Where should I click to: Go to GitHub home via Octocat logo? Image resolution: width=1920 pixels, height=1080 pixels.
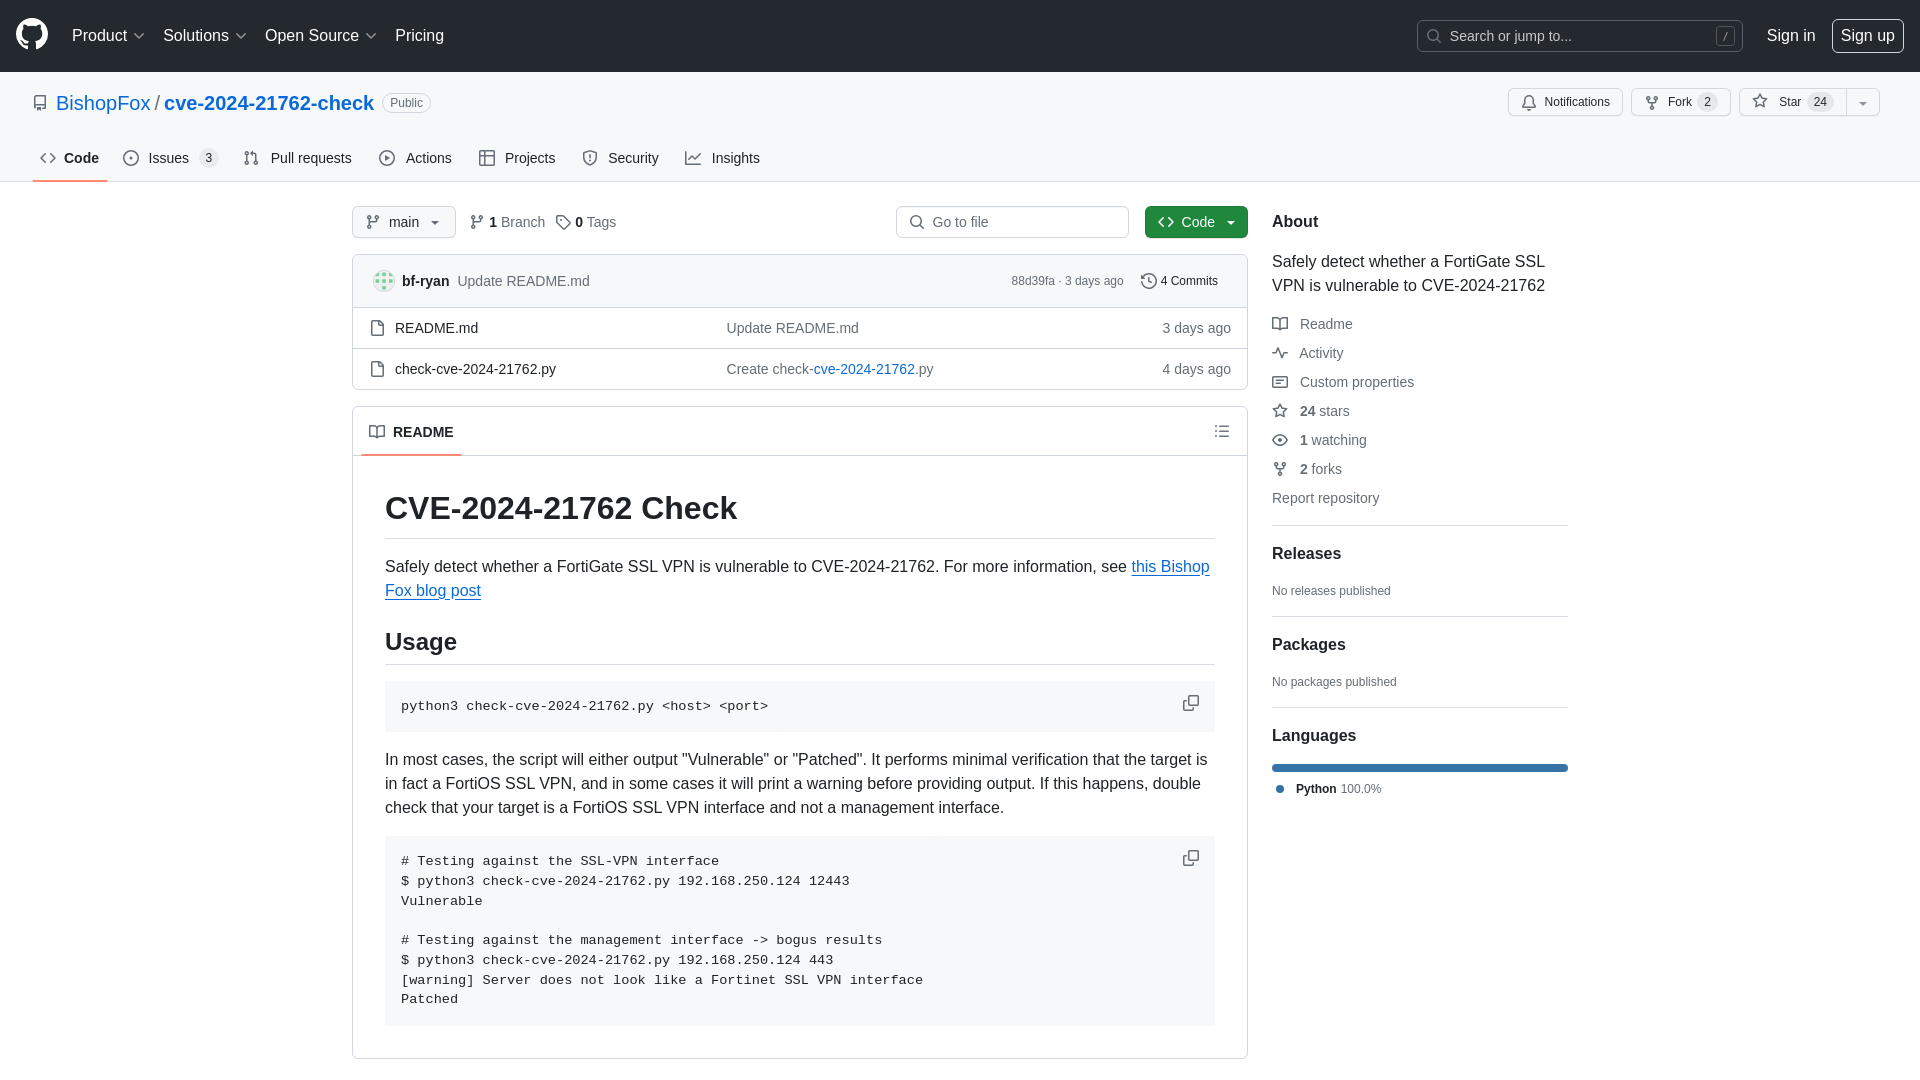[x=32, y=35]
